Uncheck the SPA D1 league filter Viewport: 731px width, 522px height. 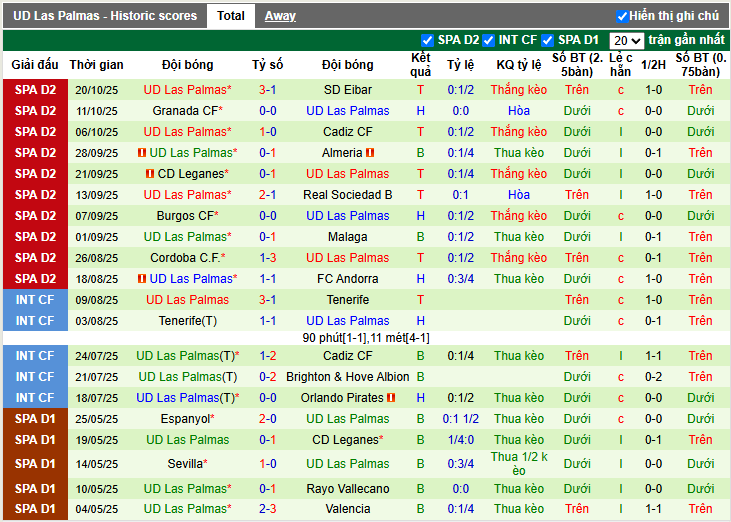(548, 41)
